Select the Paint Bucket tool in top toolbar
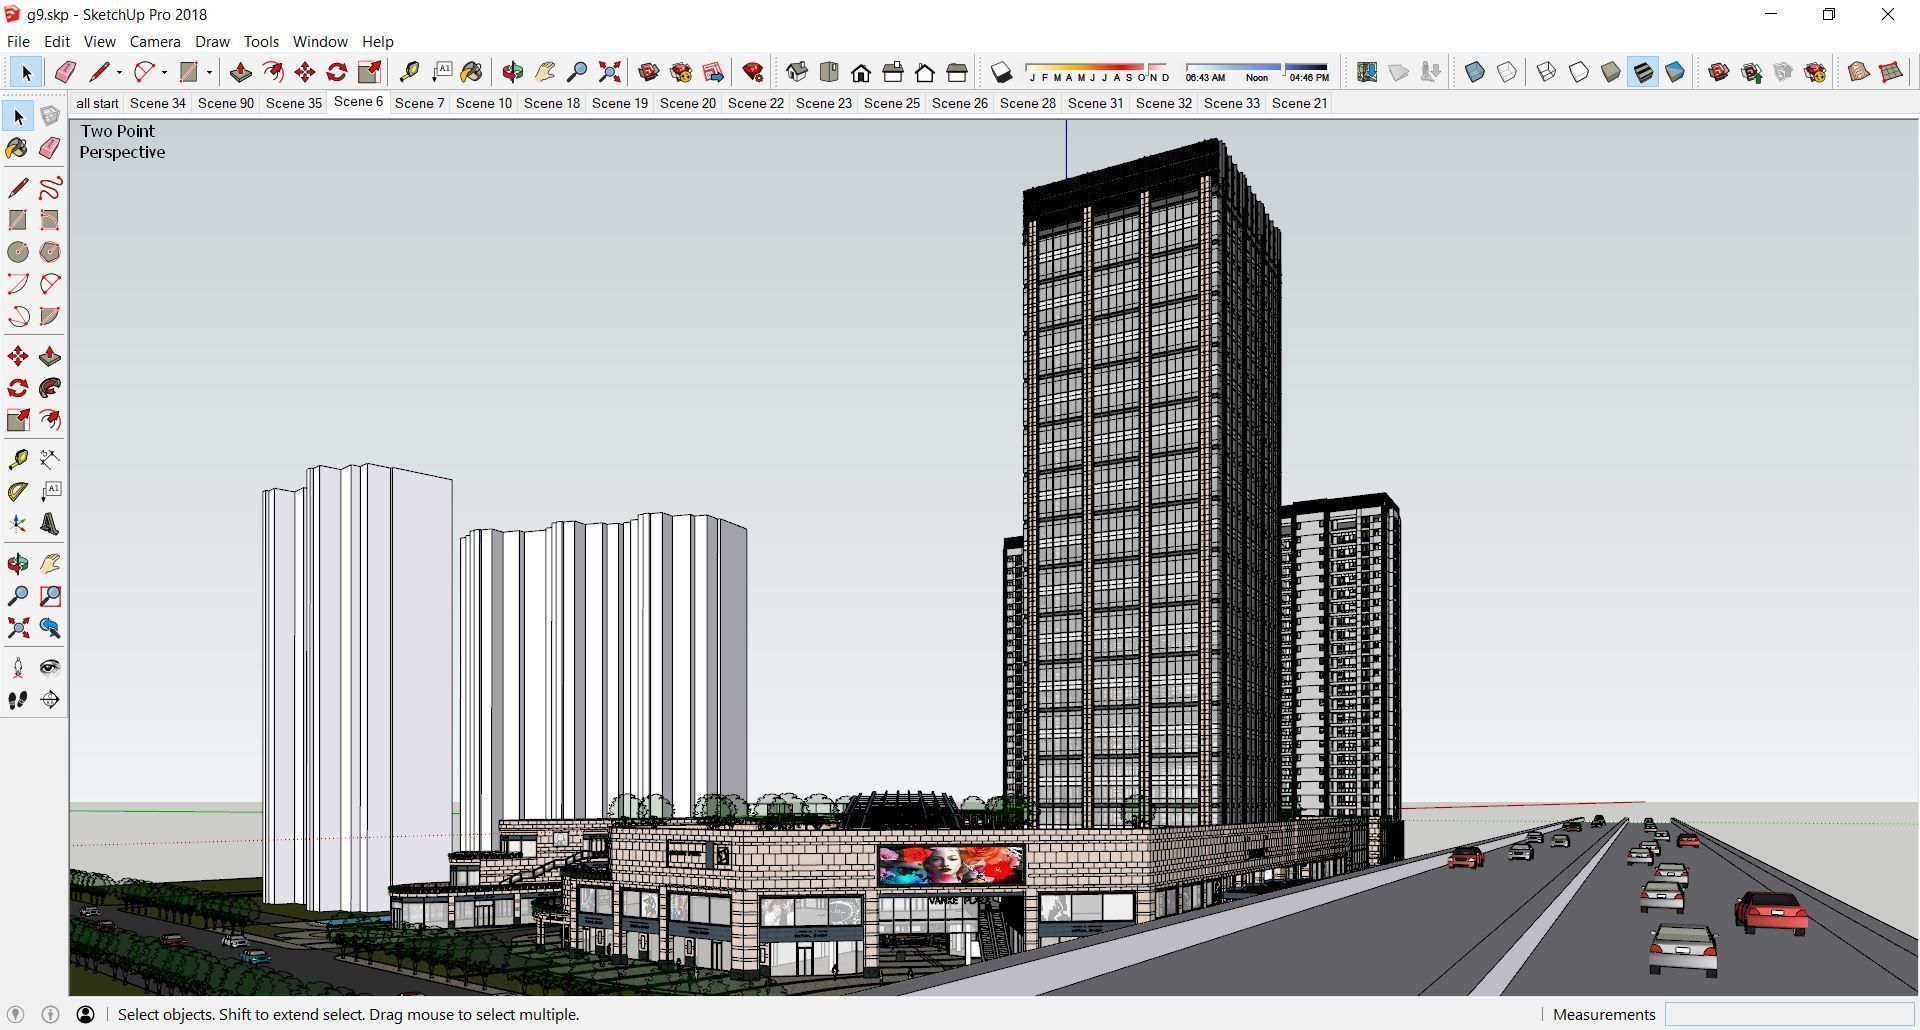Screen dimensions: 1920x1030 click(471, 72)
